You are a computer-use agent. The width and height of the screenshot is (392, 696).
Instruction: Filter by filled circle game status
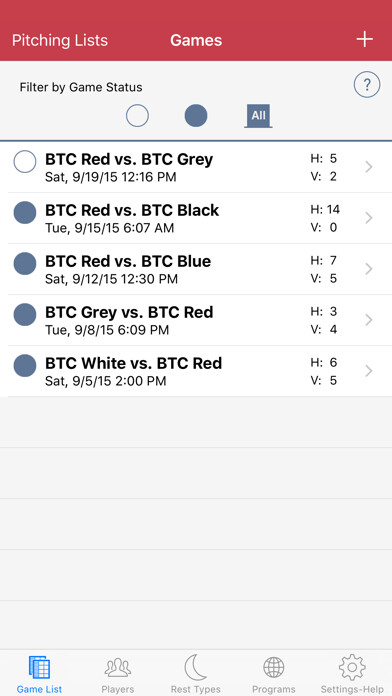coord(196,116)
